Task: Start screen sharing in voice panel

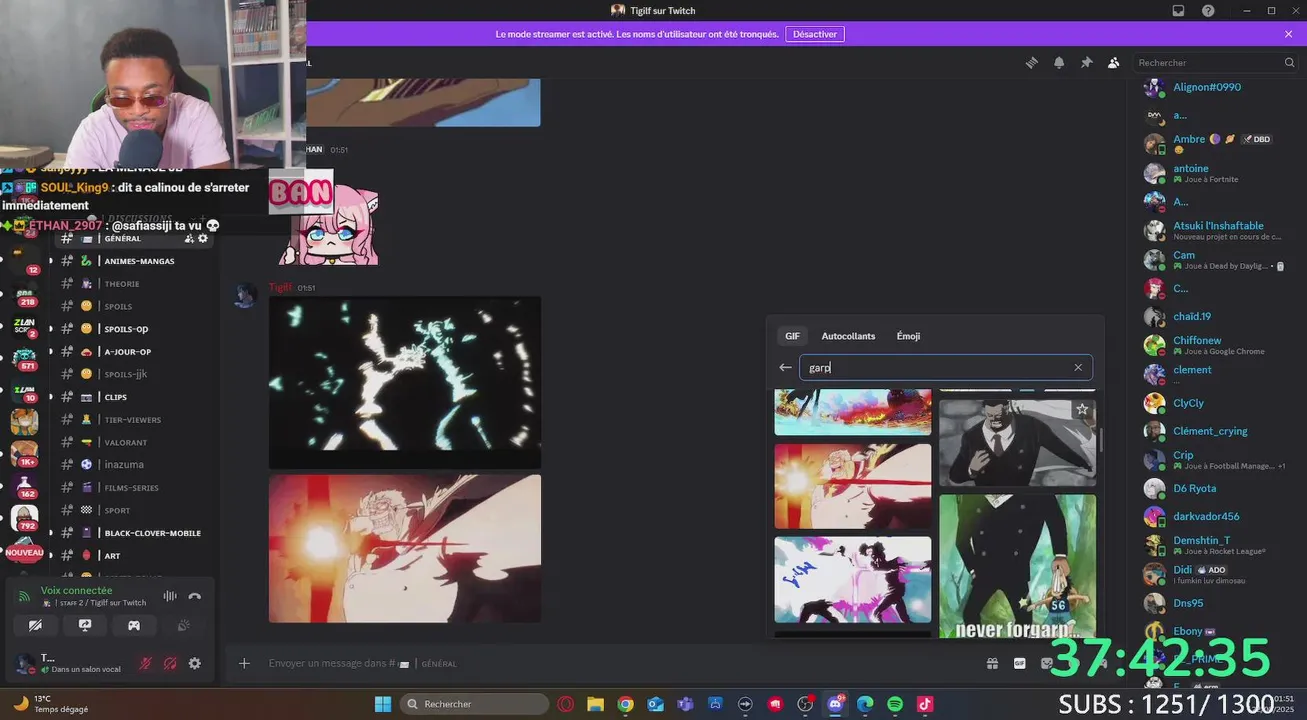Action: click(85, 625)
